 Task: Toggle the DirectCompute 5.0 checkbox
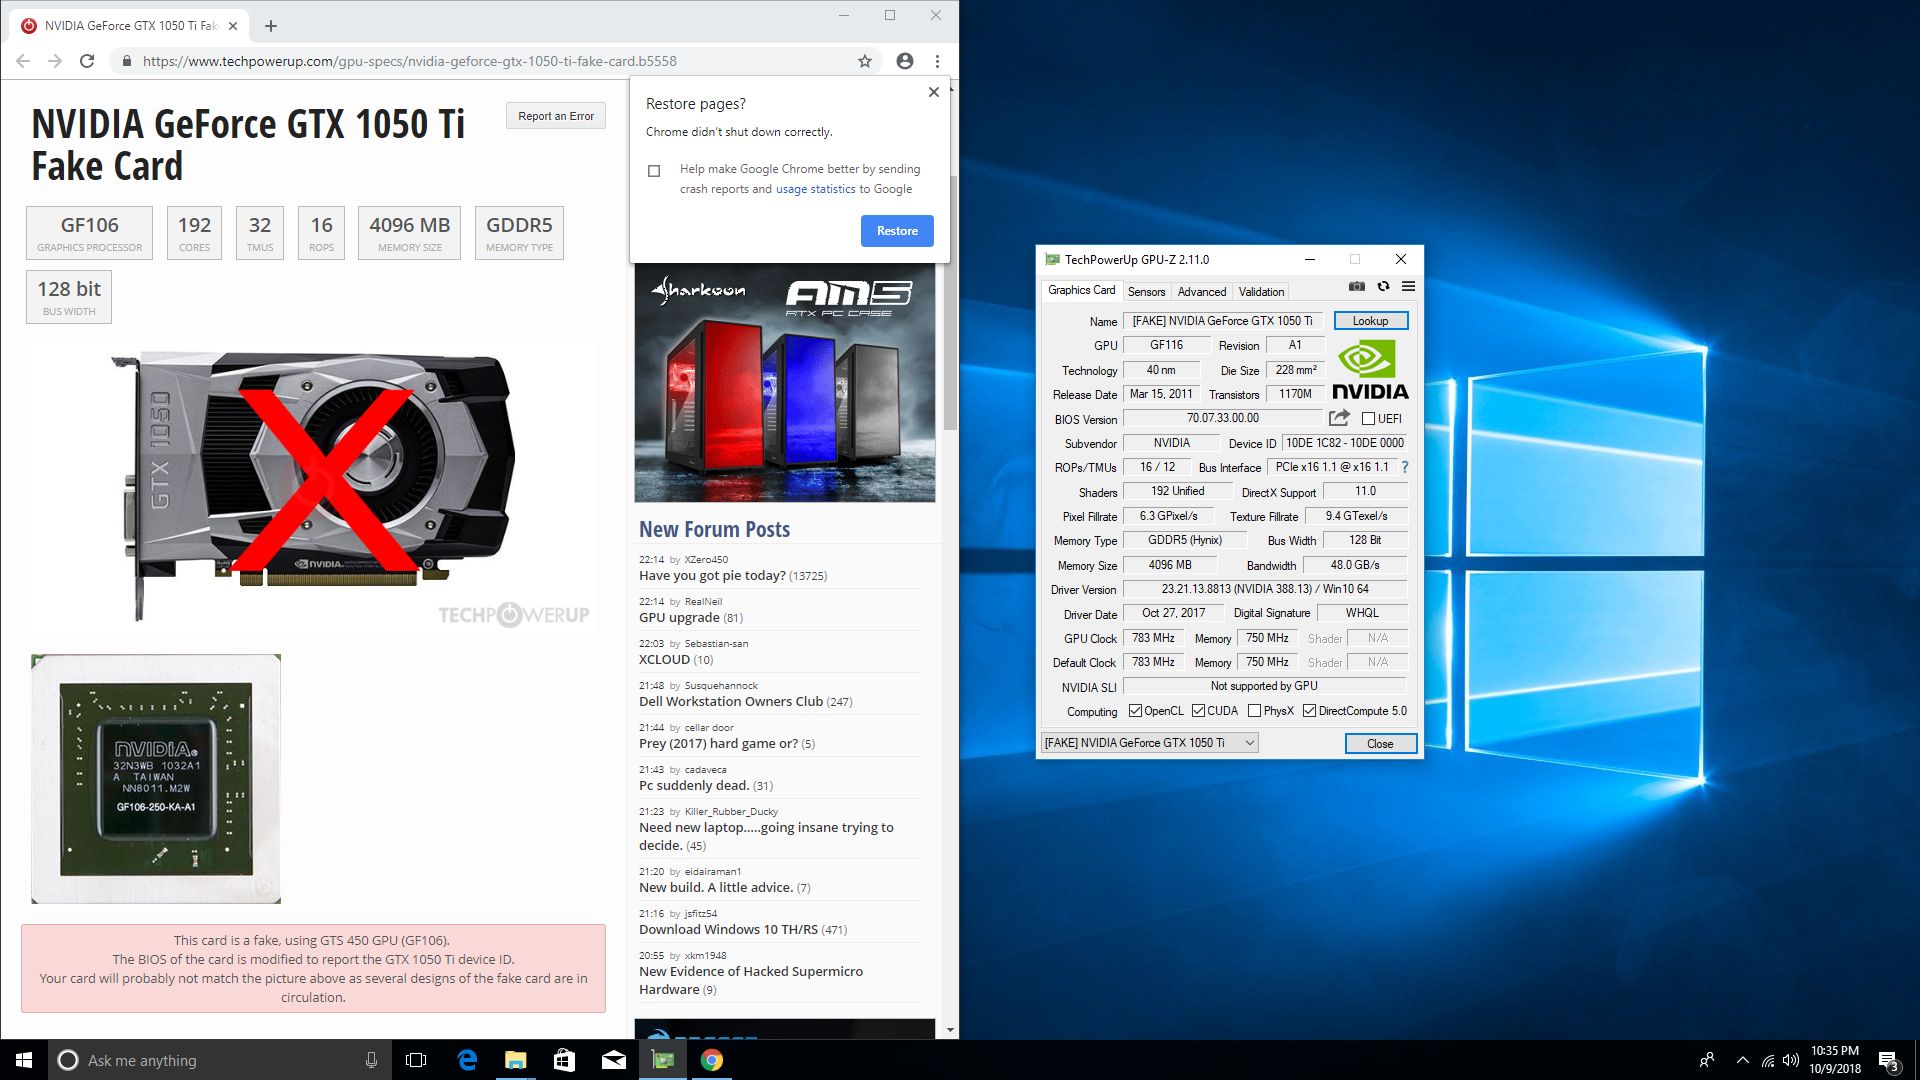click(x=1309, y=711)
